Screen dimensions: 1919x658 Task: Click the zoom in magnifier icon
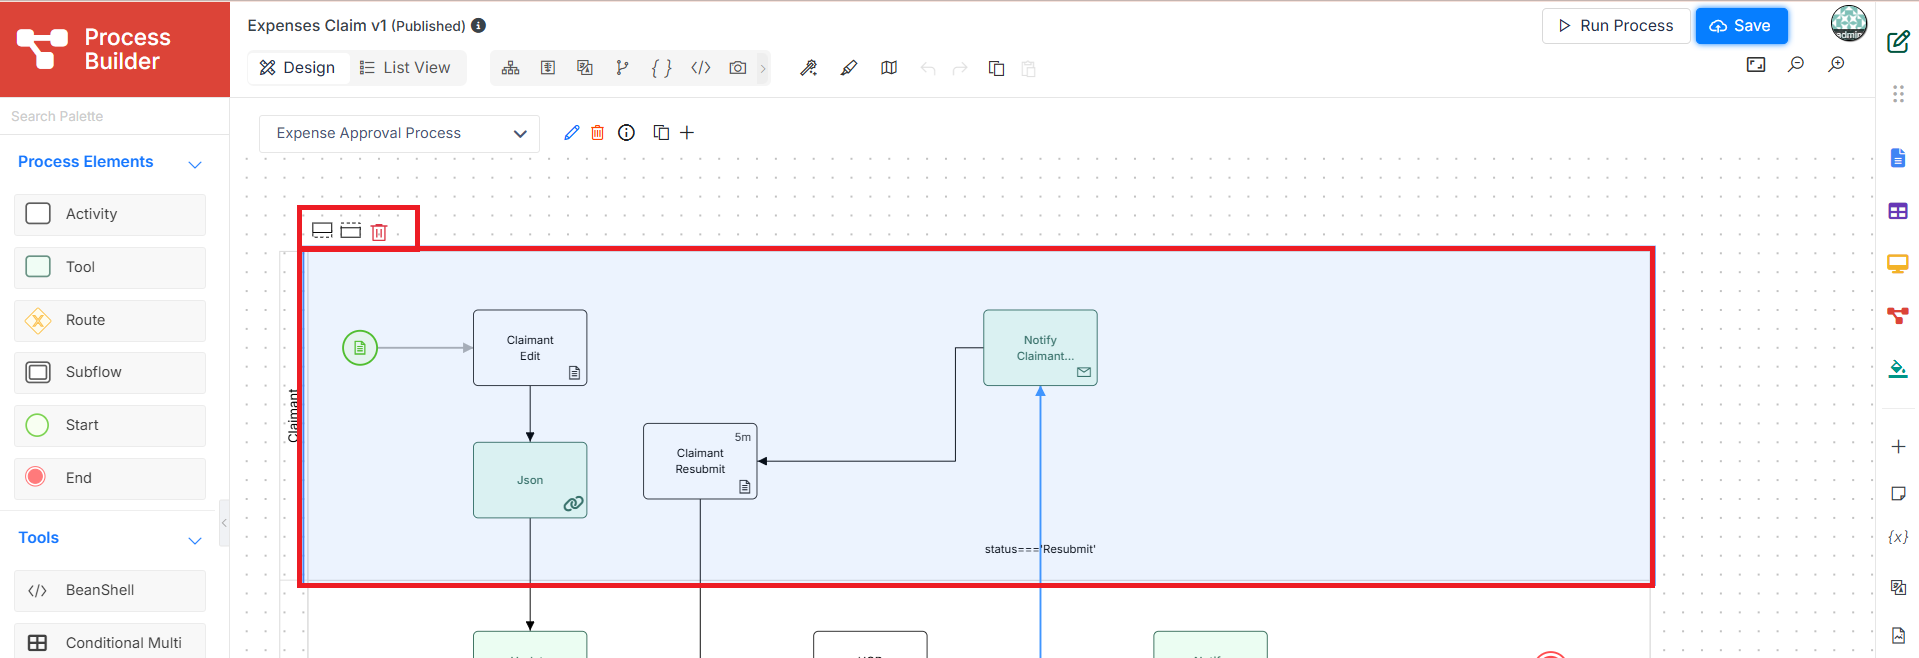(x=1836, y=65)
